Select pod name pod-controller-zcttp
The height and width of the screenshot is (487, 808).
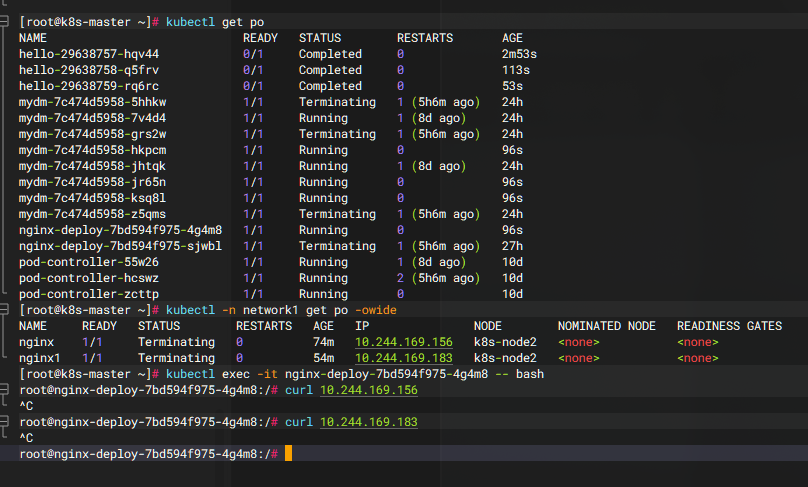[89, 294]
